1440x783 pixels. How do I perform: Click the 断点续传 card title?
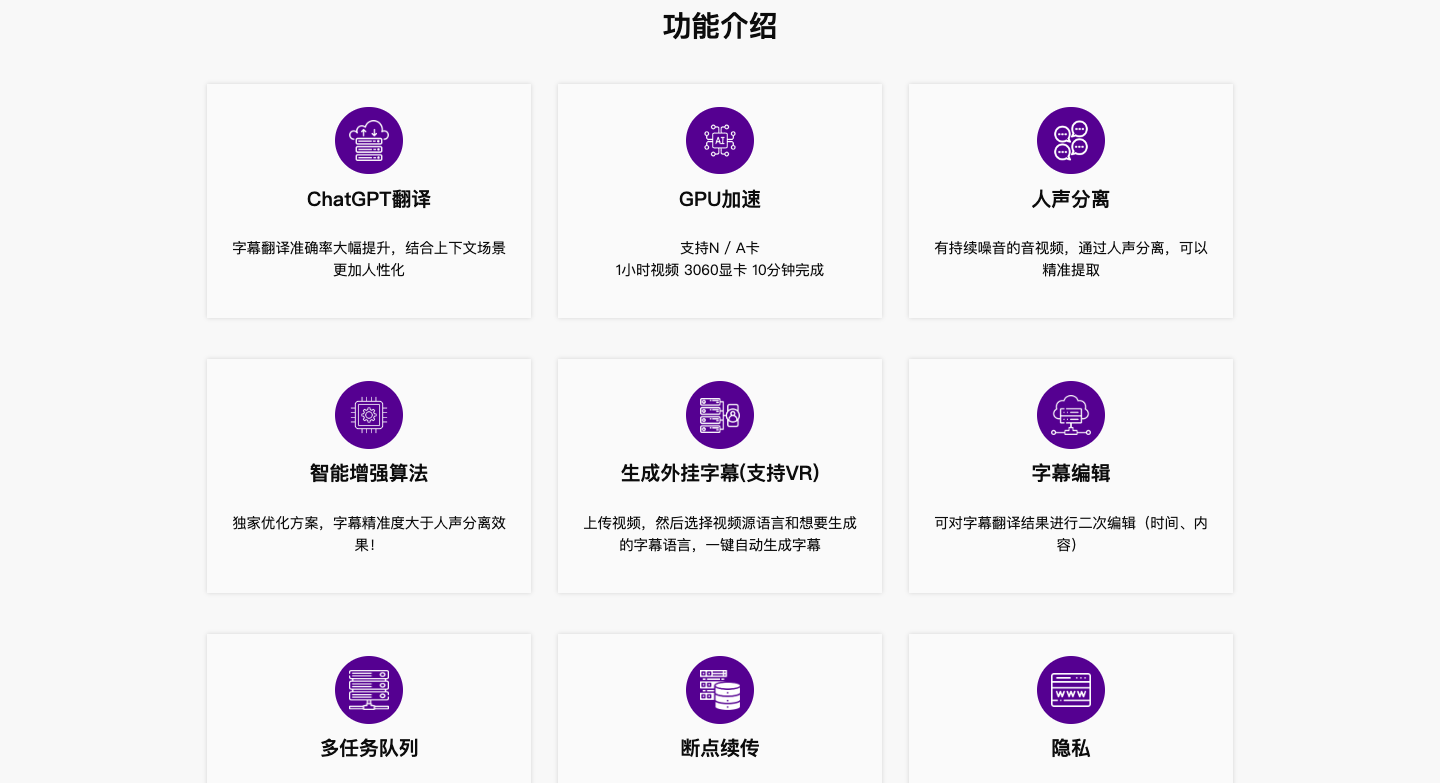pyautogui.click(x=720, y=748)
